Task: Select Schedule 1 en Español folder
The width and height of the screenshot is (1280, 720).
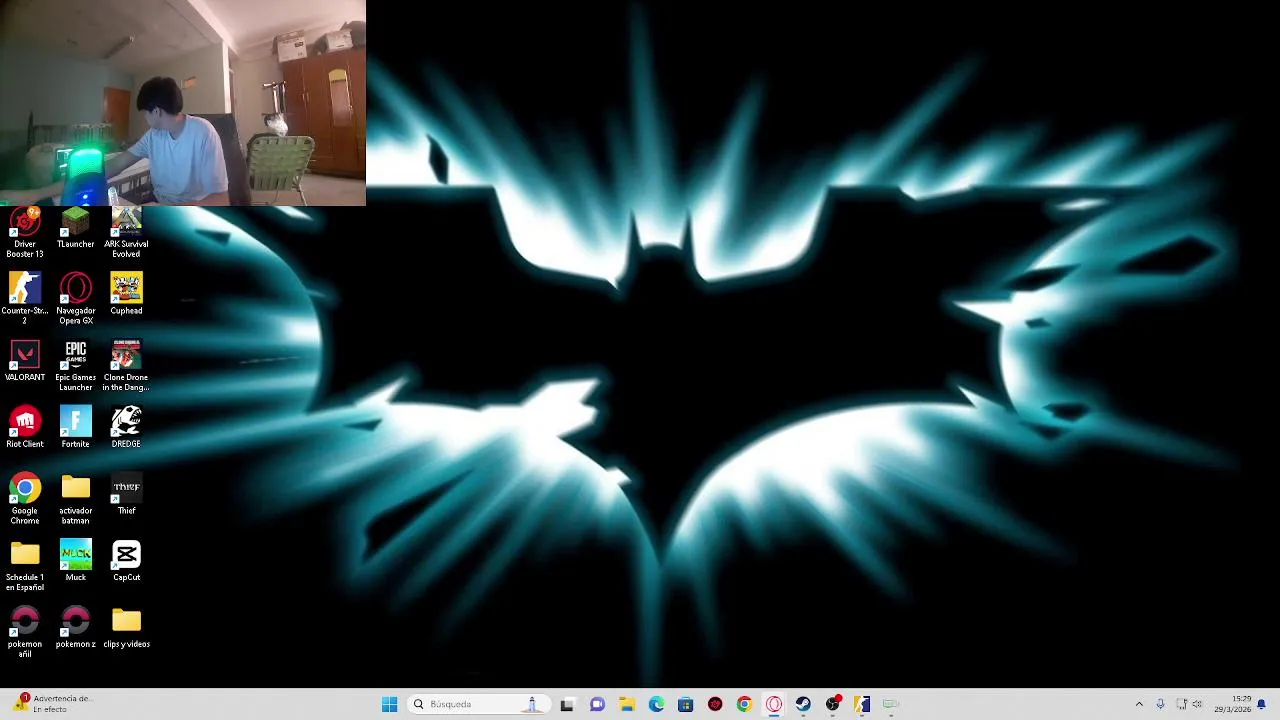Action: (x=25, y=565)
